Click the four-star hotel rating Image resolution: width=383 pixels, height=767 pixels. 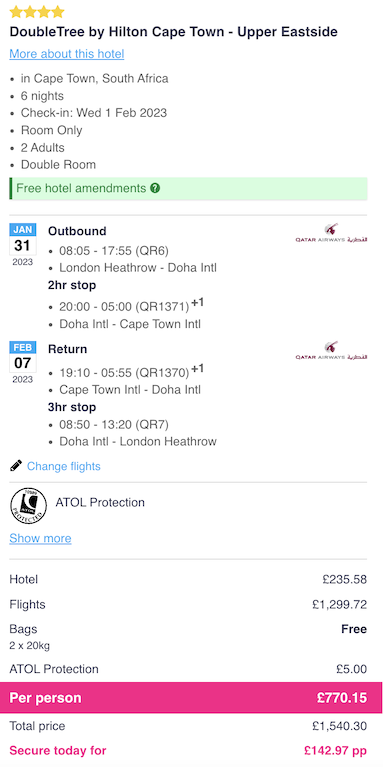click(37, 12)
